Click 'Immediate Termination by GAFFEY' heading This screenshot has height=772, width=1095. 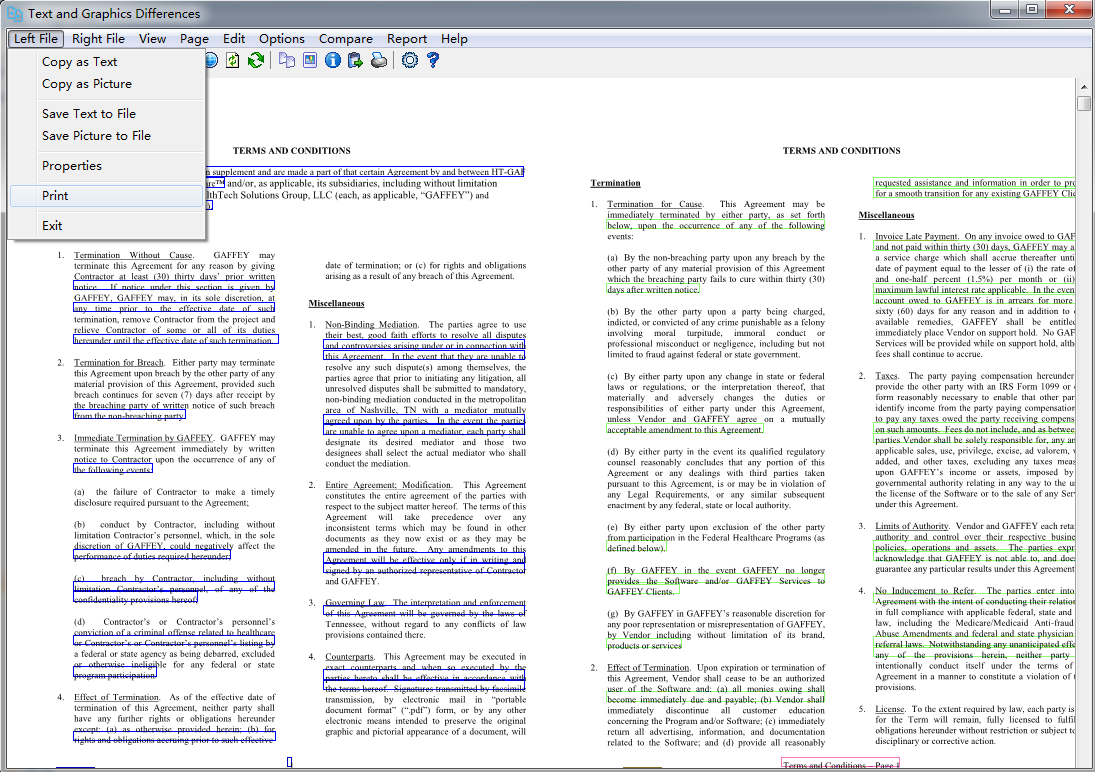(143, 438)
